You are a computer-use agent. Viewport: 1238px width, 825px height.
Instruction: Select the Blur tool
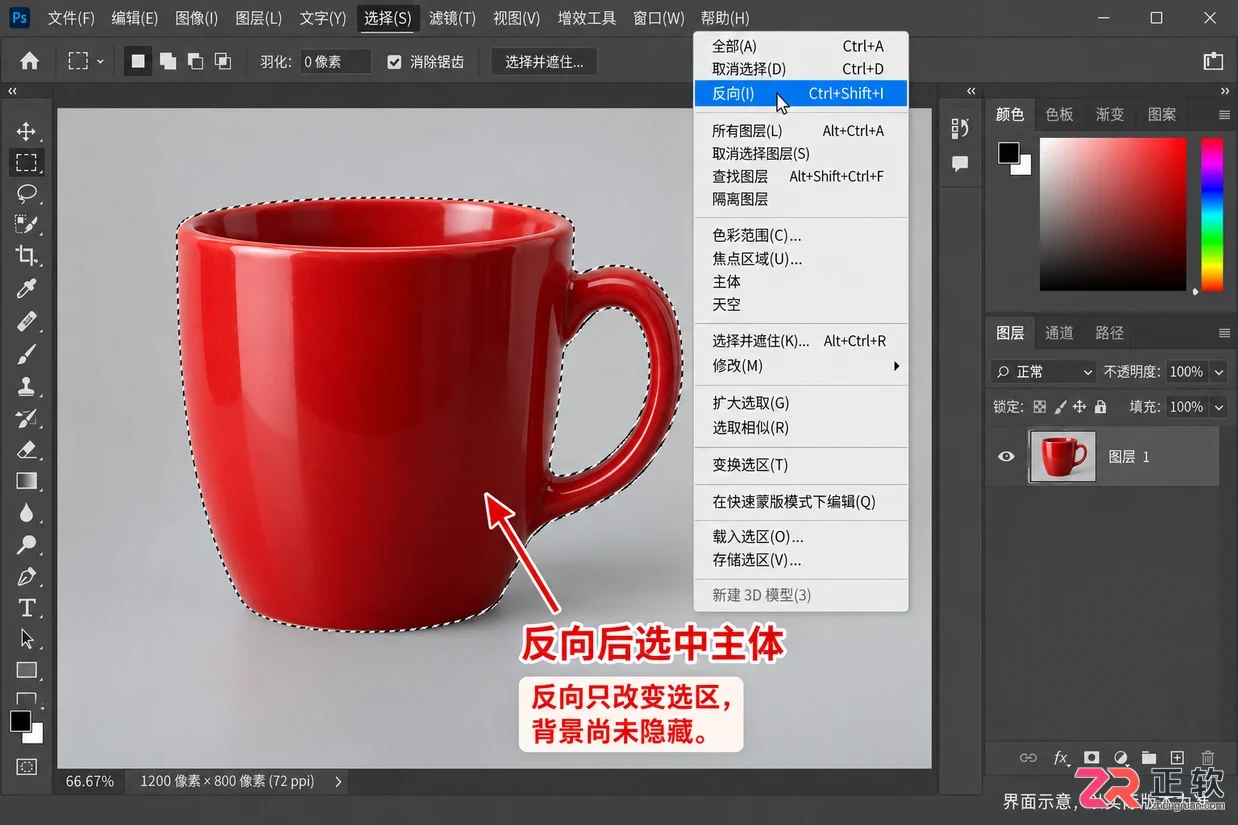[x=27, y=513]
